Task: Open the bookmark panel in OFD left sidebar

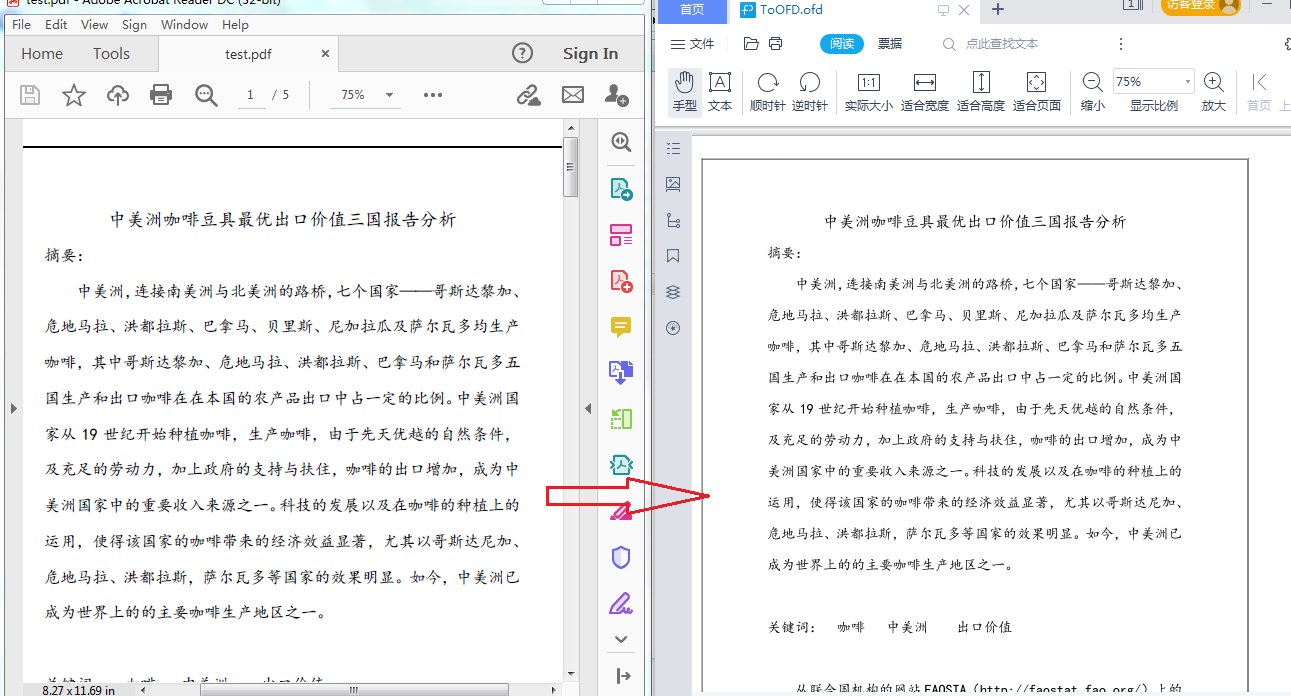Action: pos(673,256)
